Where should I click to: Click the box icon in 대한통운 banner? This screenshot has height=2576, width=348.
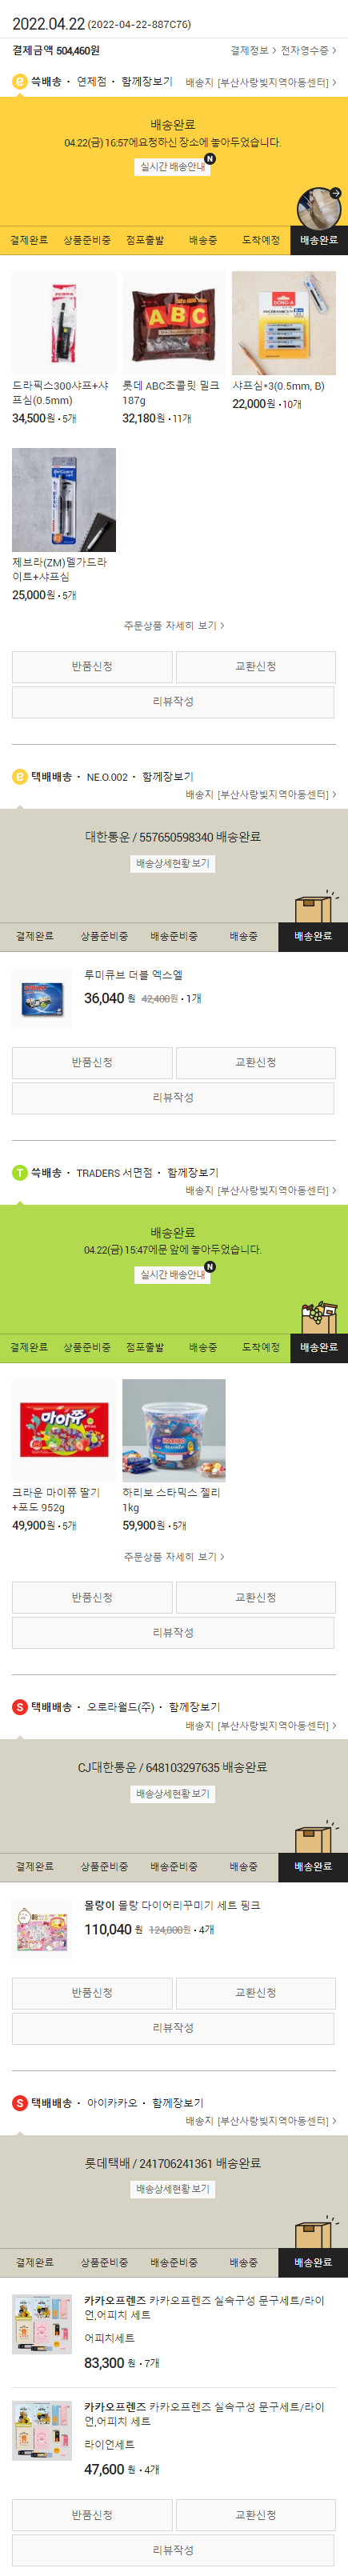(314, 906)
